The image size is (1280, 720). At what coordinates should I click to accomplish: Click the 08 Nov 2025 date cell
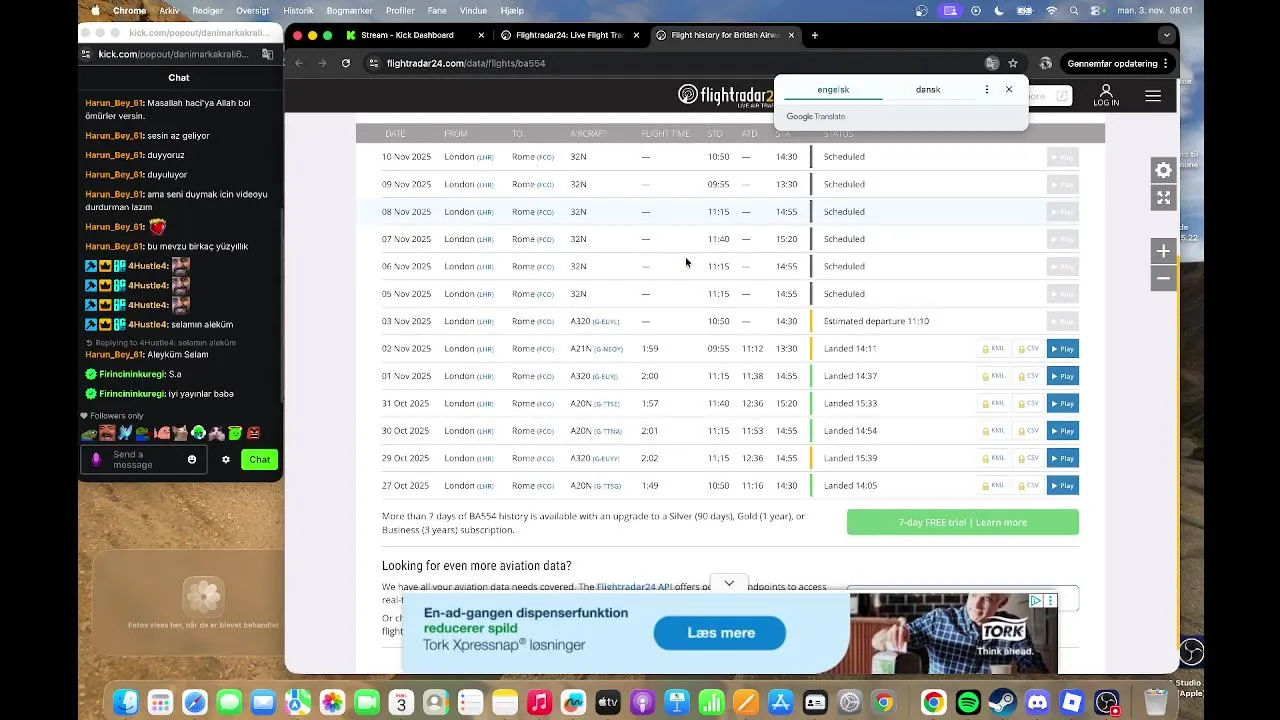click(406, 212)
